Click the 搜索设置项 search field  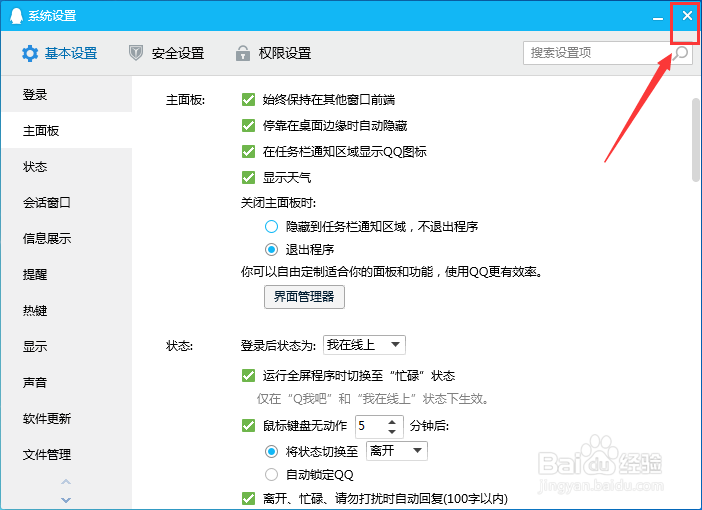pos(608,53)
